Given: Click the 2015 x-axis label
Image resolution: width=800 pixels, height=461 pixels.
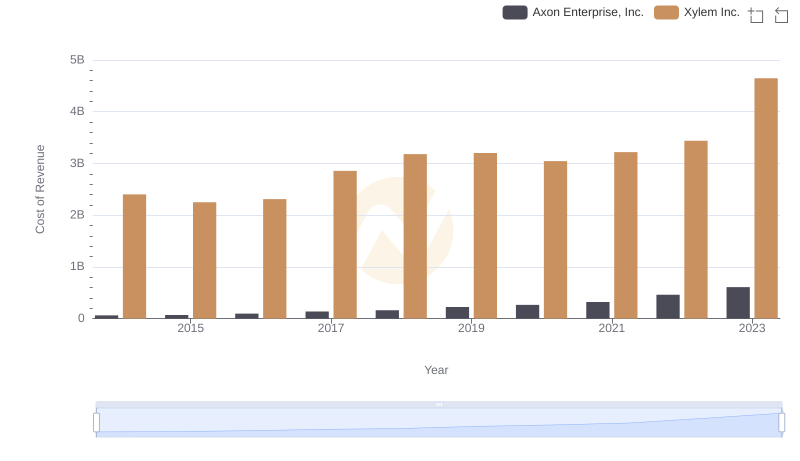Looking at the screenshot, I should point(190,328).
